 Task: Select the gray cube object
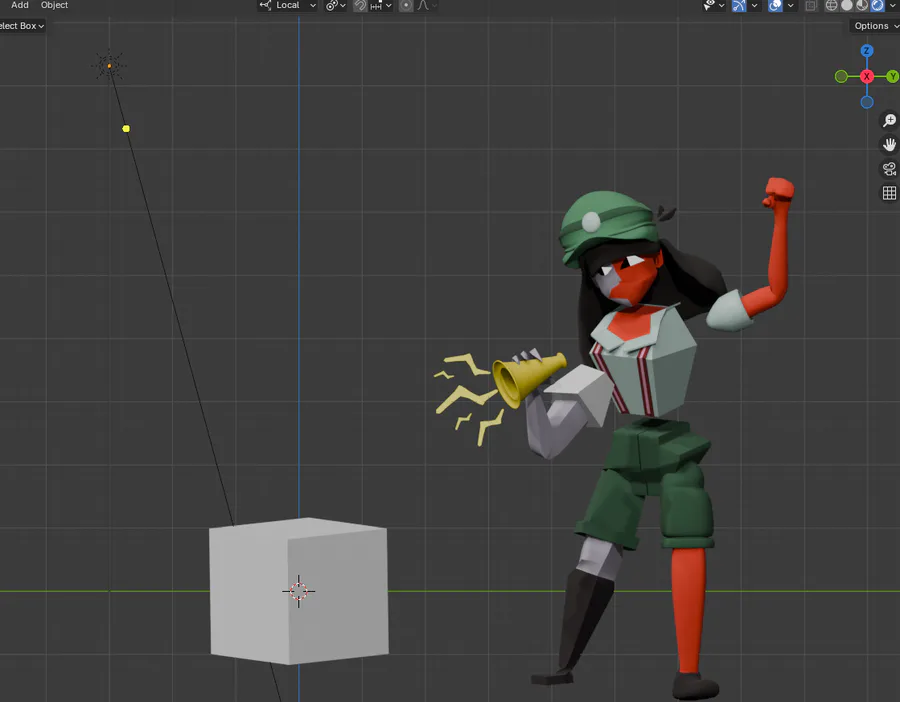[298, 591]
